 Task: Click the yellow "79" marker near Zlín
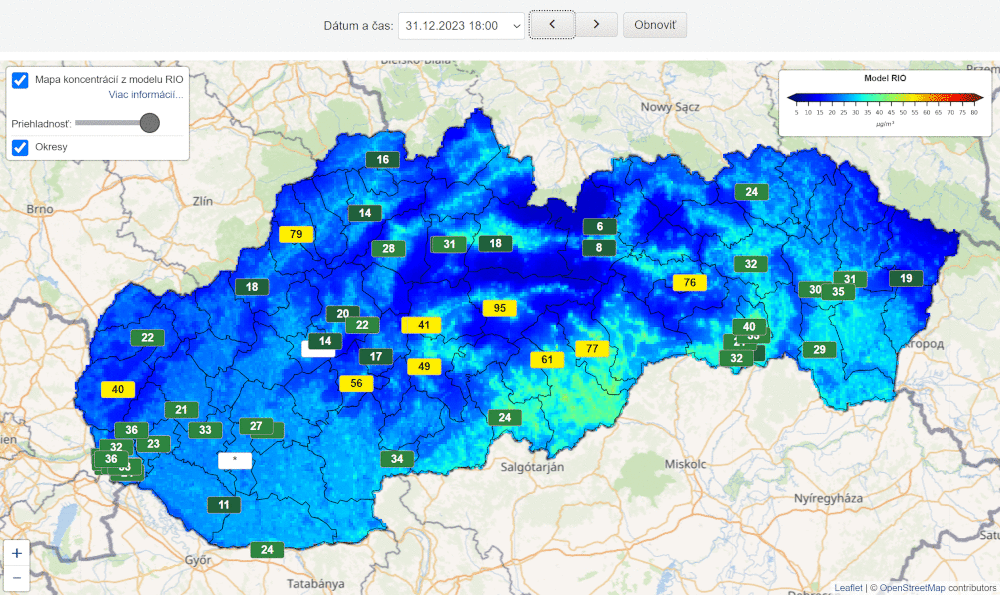click(295, 234)
